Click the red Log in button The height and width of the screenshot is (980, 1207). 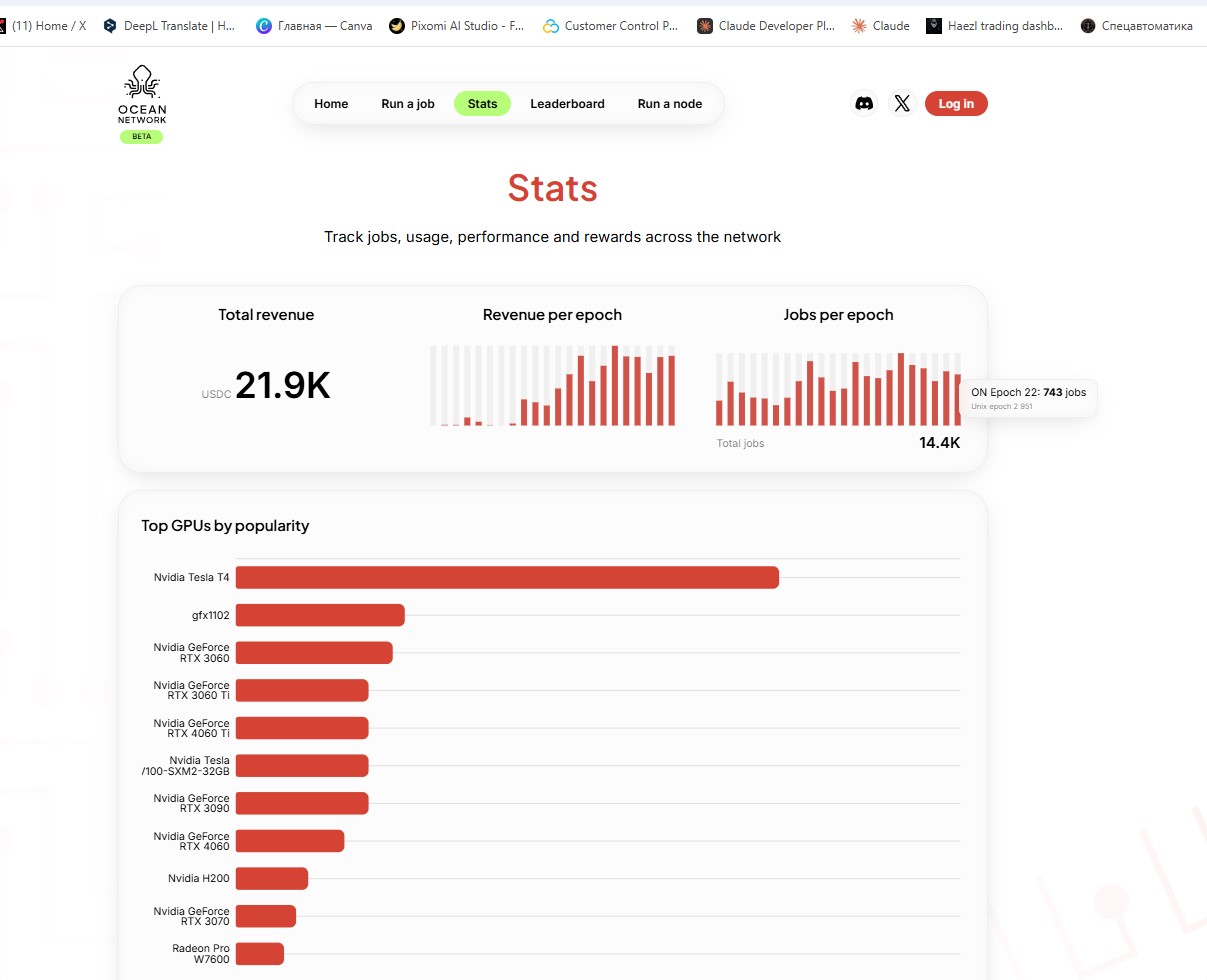956,103
